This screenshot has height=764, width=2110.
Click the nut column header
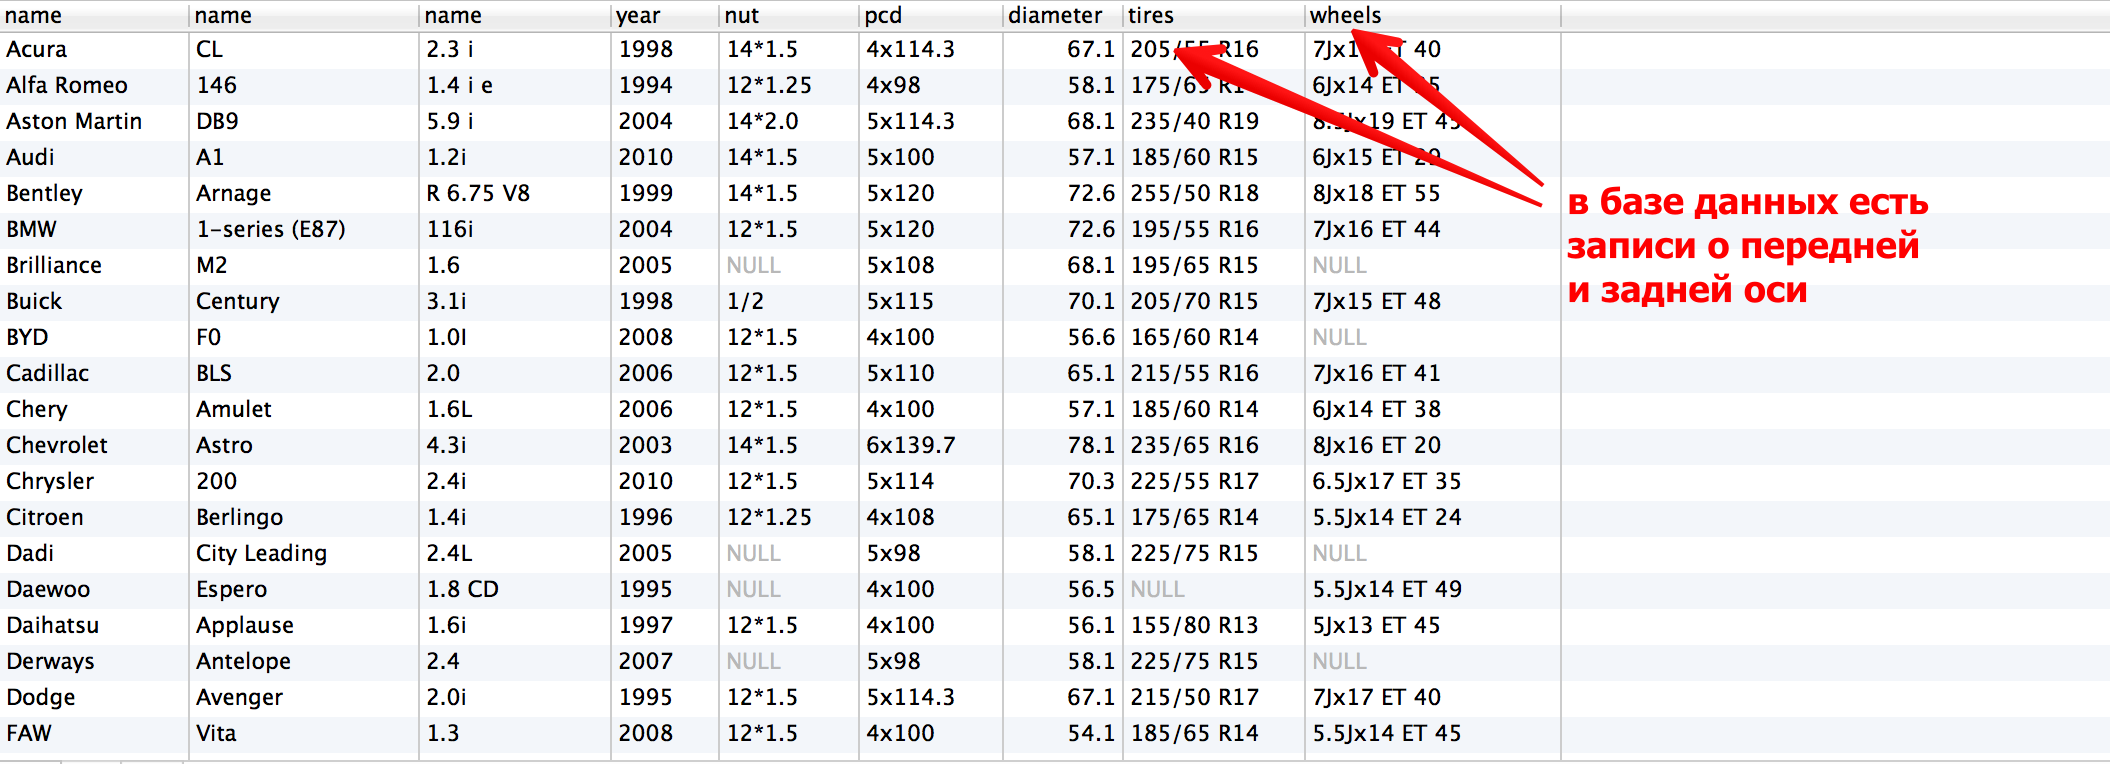pyautogui.click(x=788, y=15)
